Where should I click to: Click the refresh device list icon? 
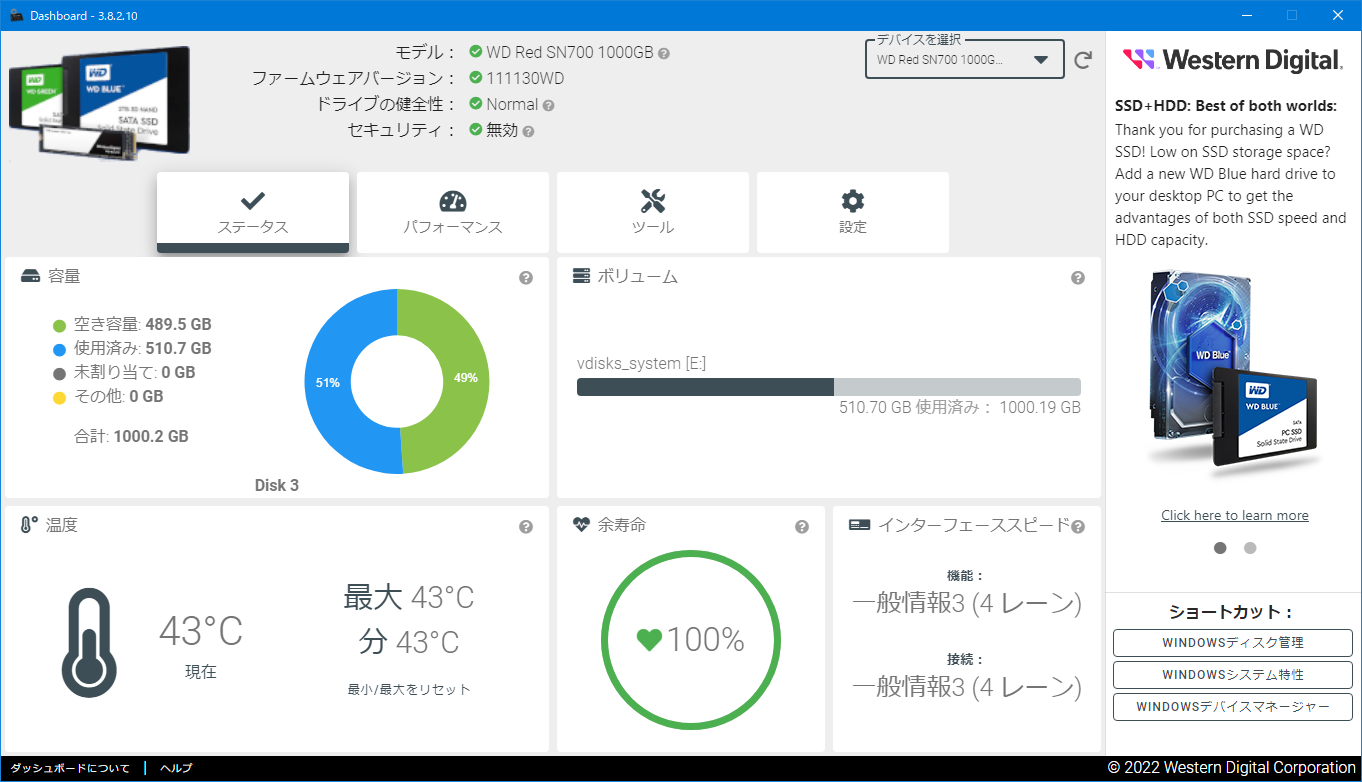[x=1083, y=60]
